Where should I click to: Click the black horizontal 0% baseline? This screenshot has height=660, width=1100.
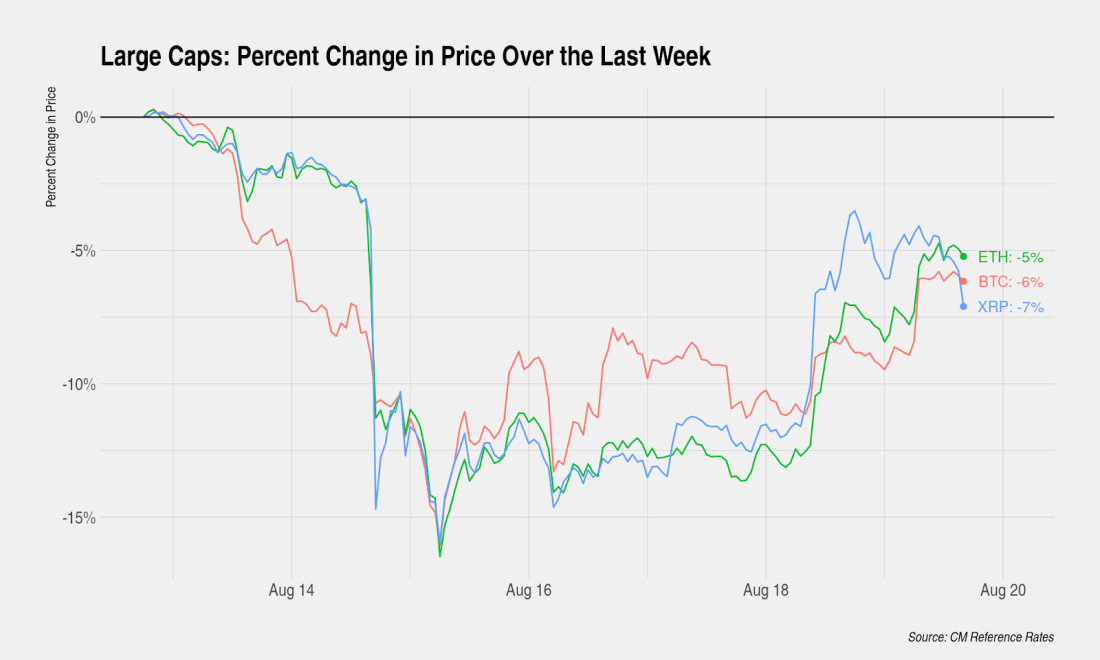[x=600, y=117]
